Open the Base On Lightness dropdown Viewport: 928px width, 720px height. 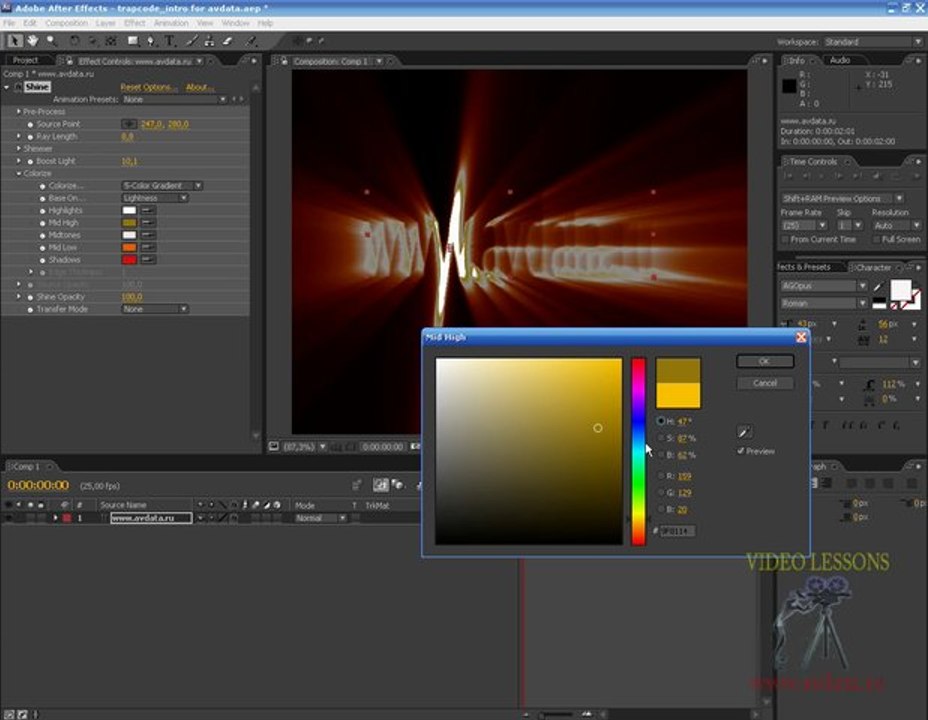click(155, 198)
